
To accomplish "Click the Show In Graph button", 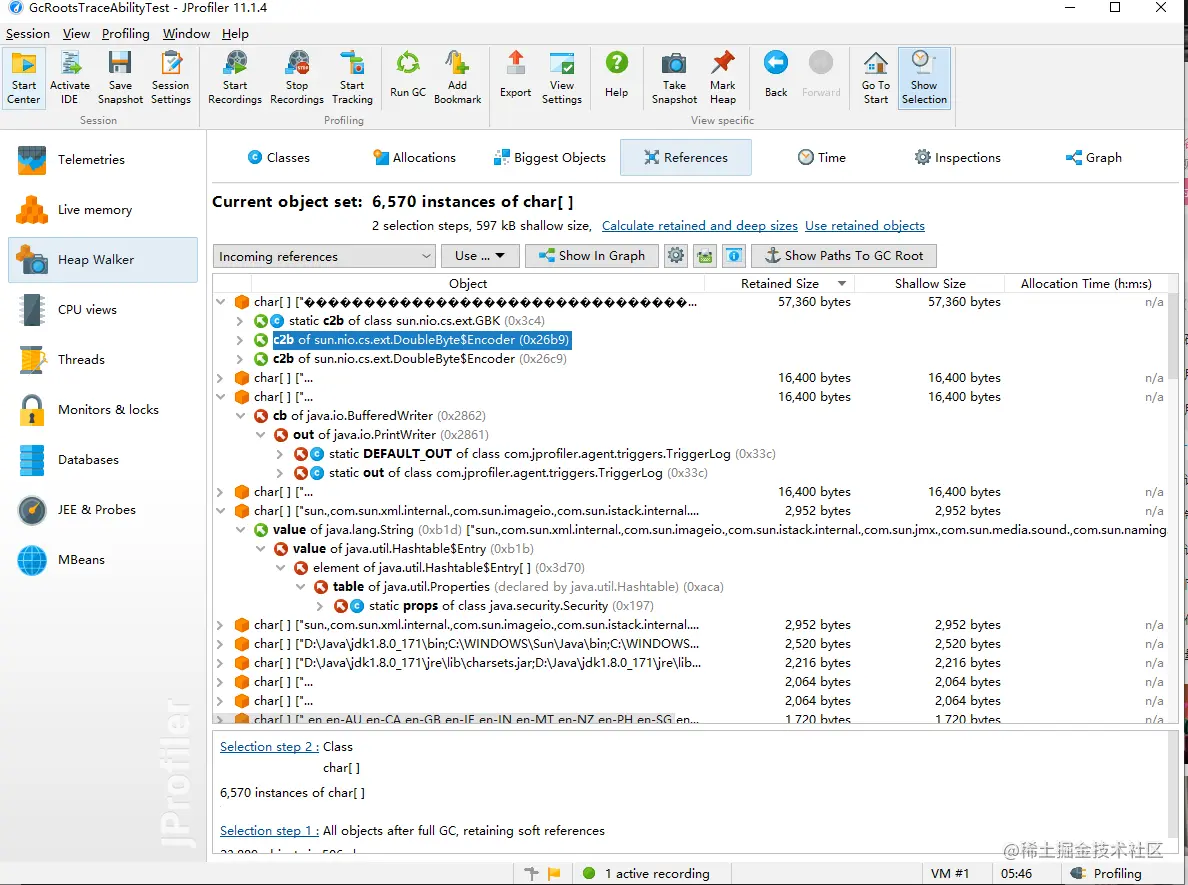I will (x=592, y=256).
